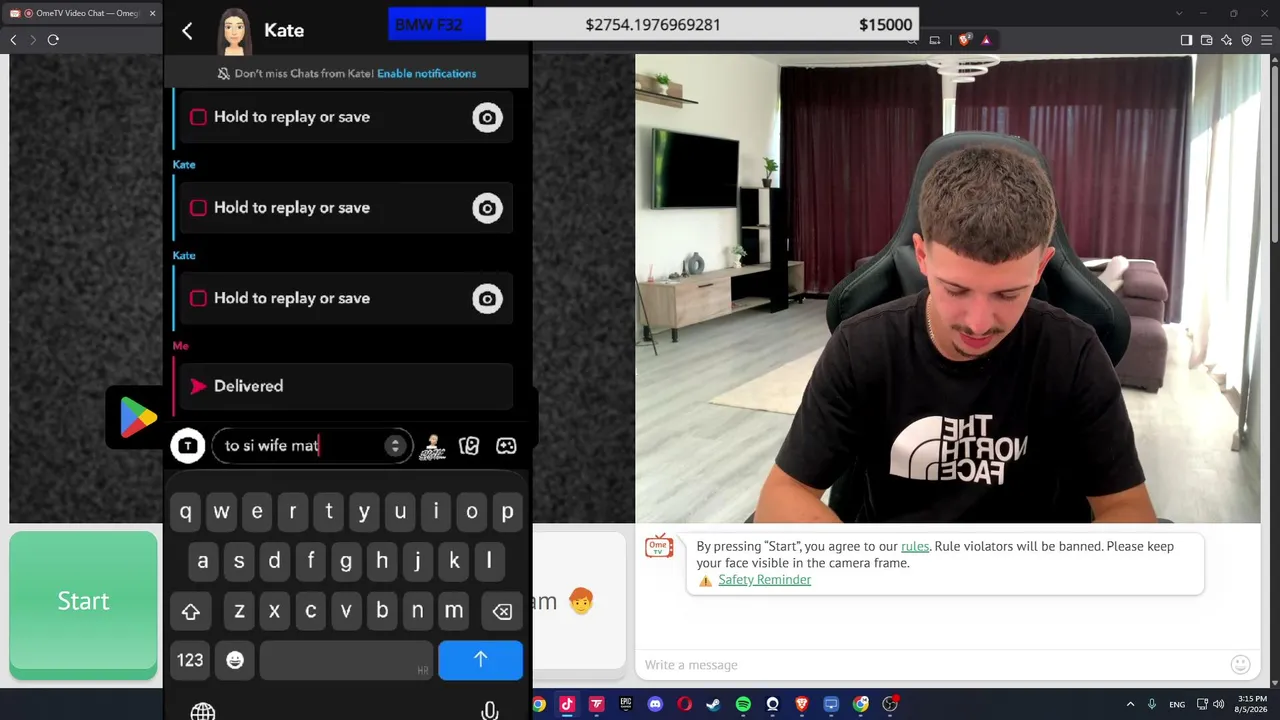Image resolution: width=1280 pixels, height=720 pixels.
Task: Tap camera icon on first snap row
Action: (487, 118)
